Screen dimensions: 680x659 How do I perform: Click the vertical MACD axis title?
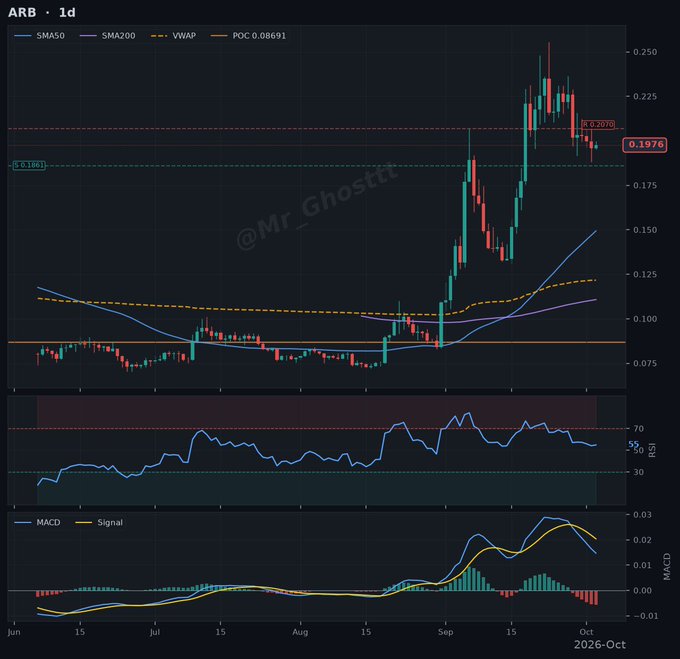(667, 567)
